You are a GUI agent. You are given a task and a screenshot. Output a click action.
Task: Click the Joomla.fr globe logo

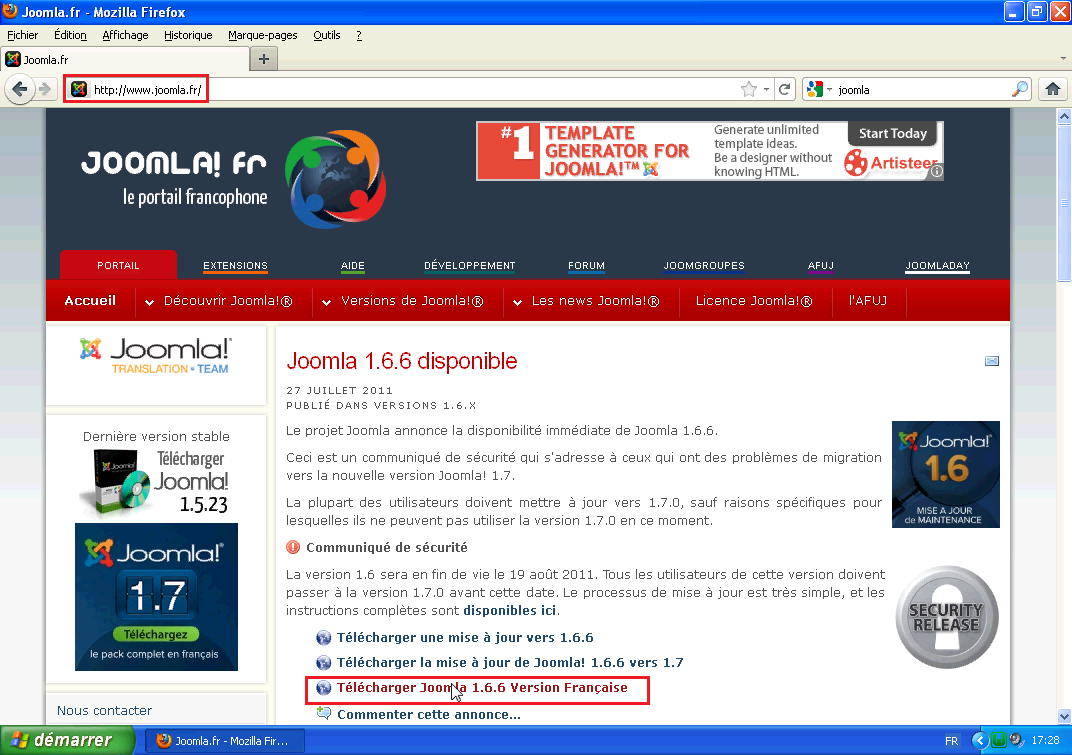[336, 179]
